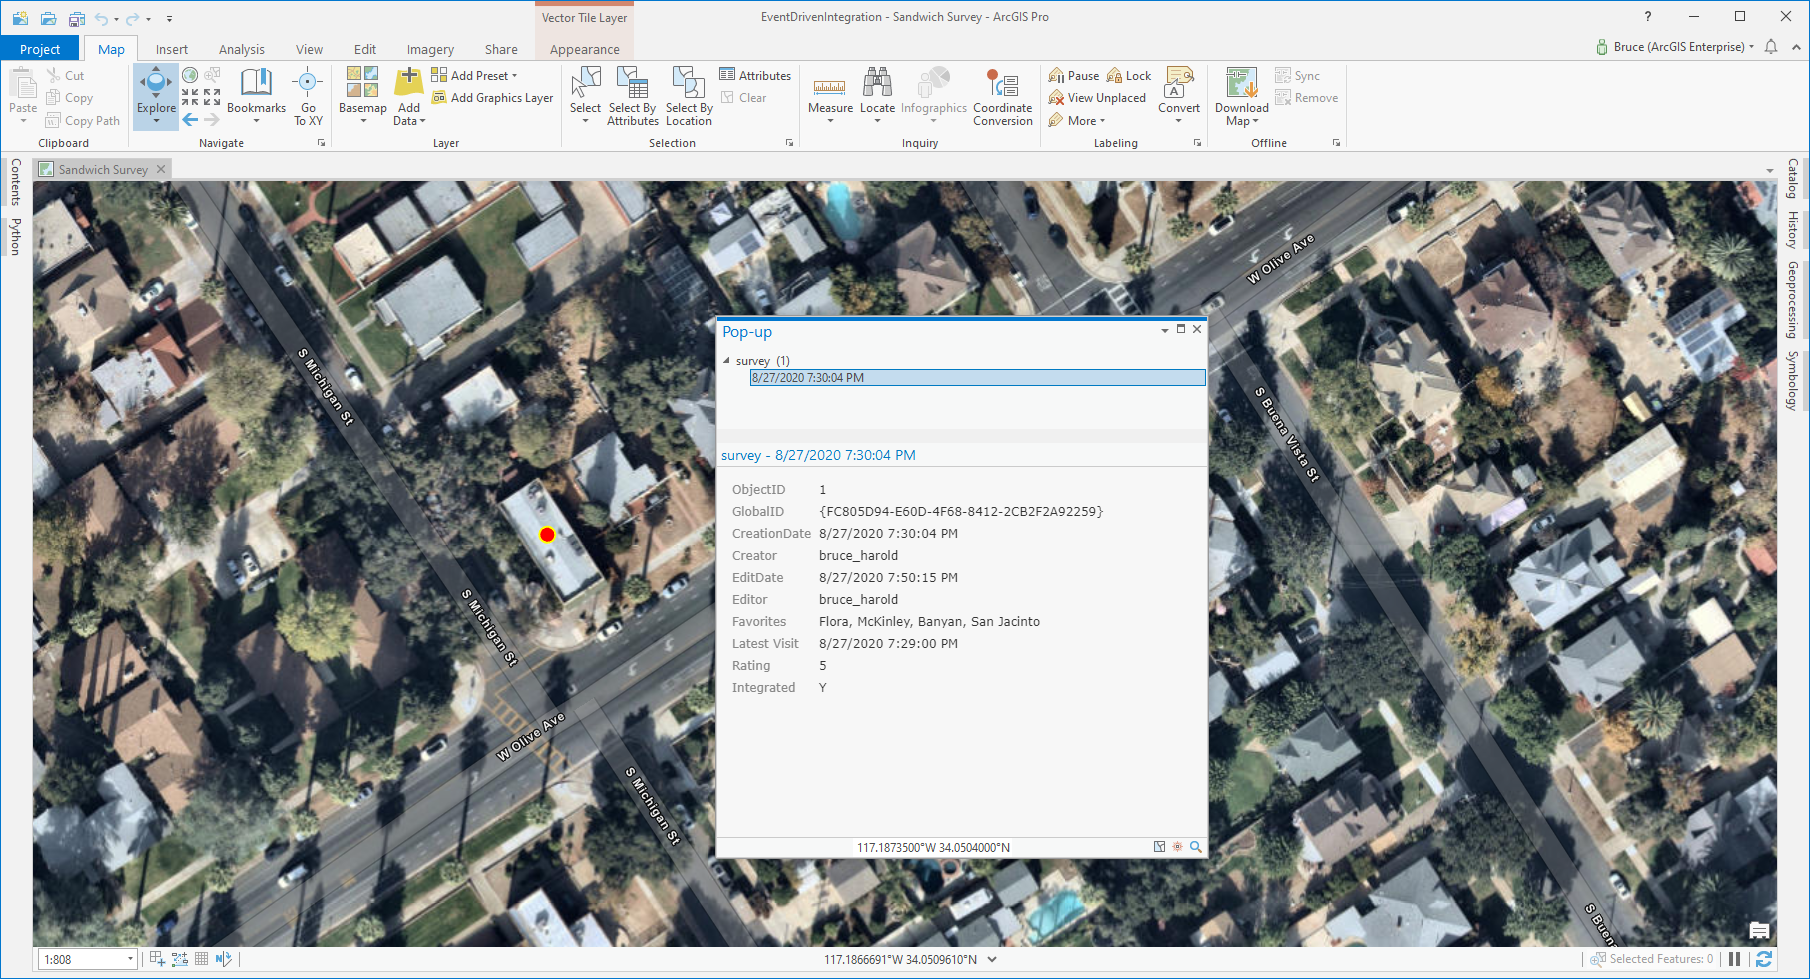Click the select feature icon in pop-up footer
Image resolution: width=1810 pixels, height=979 pixels.
[1159, 847]
